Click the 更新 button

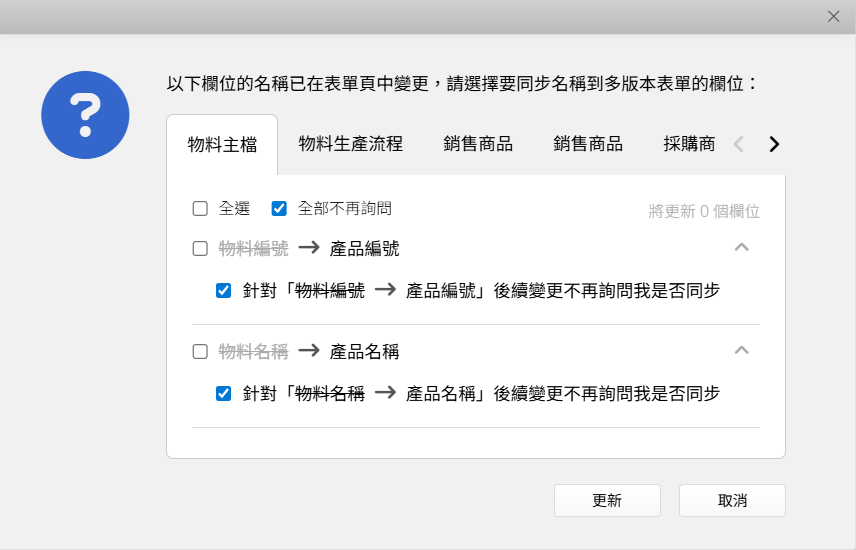point(607,500)
